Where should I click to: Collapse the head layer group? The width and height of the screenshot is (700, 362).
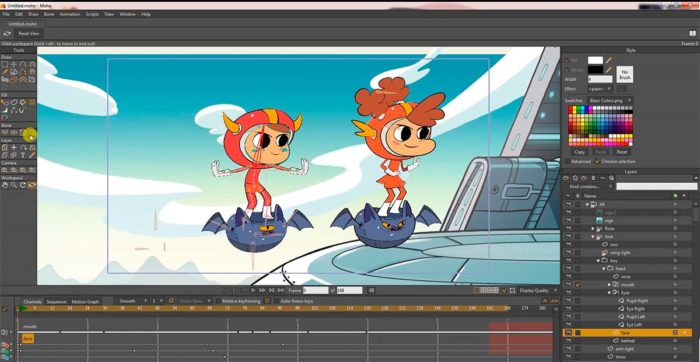pyautogui.click(x=604, y=269)
